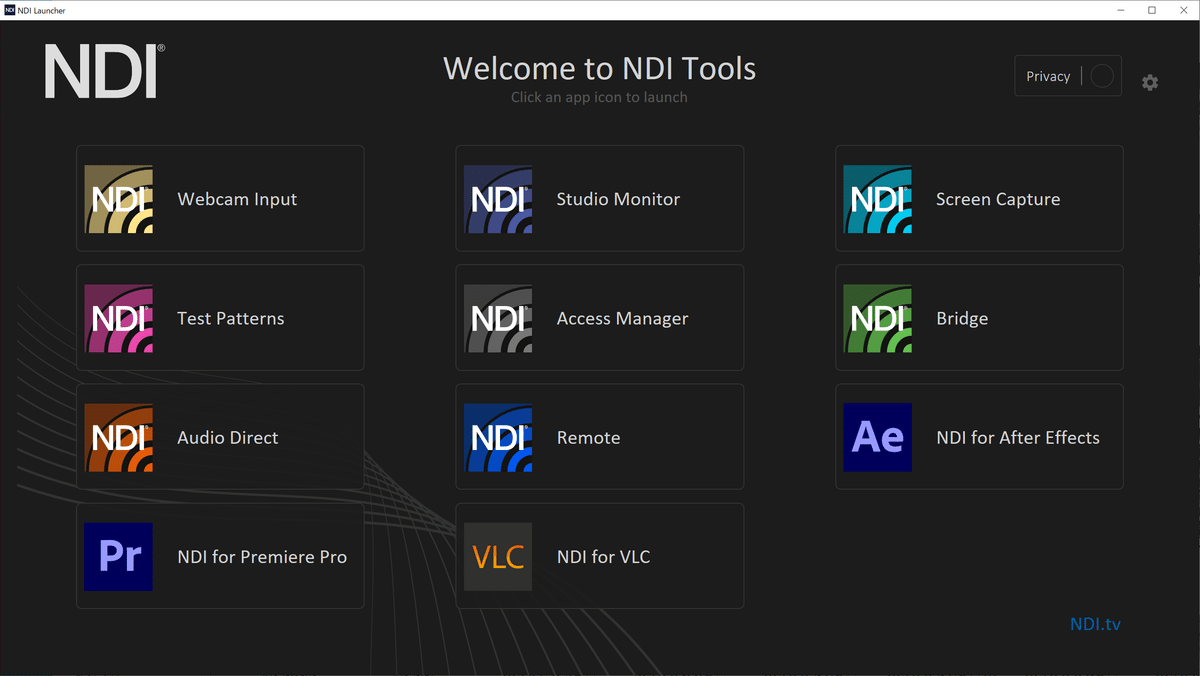Click the NDI for VLC label

(x=603, y=557)
